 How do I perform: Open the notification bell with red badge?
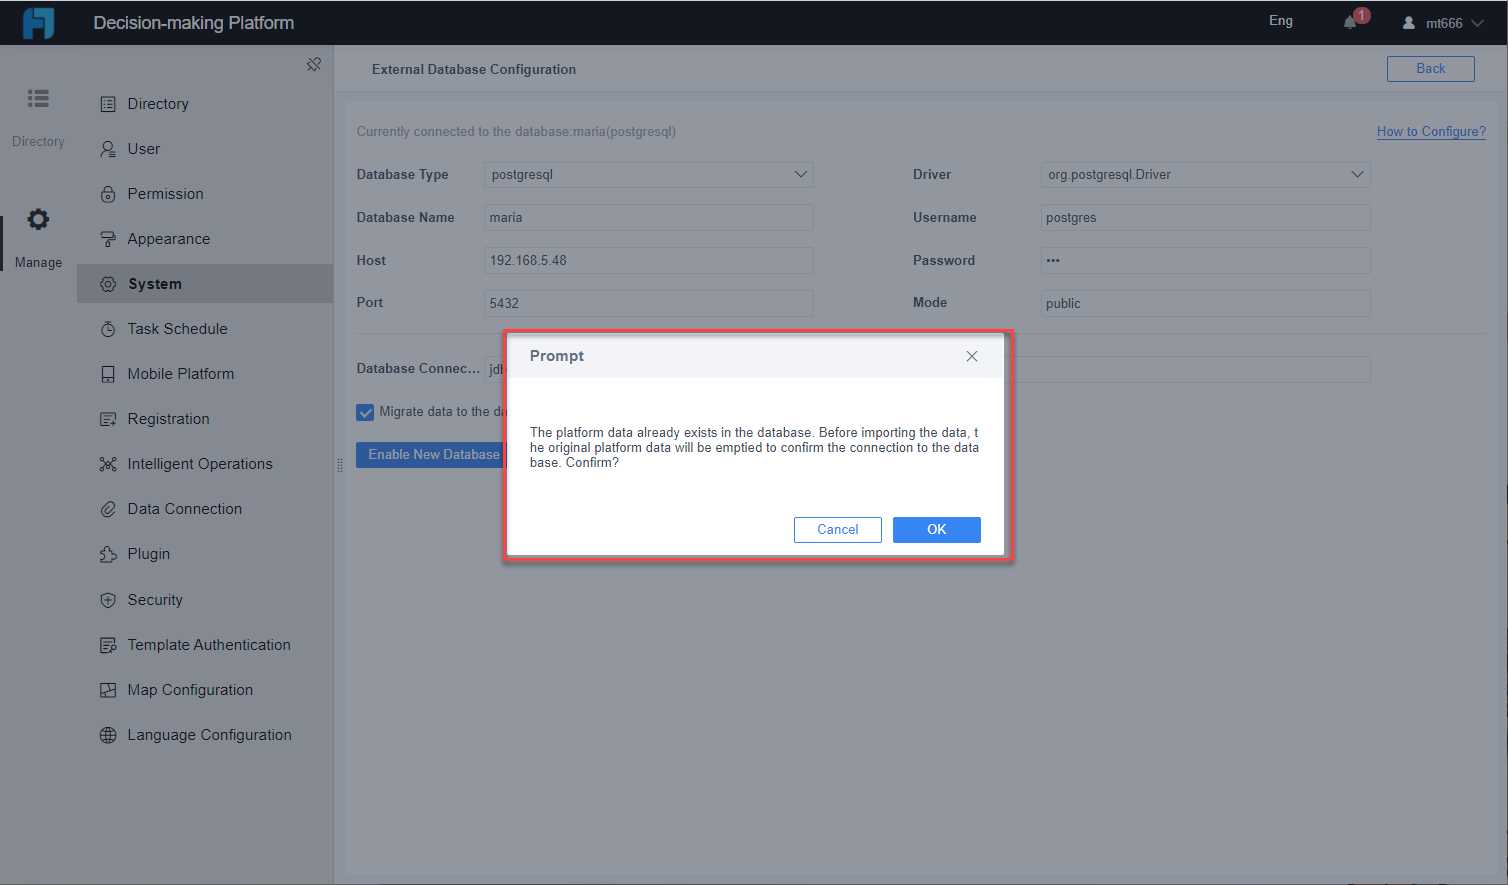(1349, 22)
